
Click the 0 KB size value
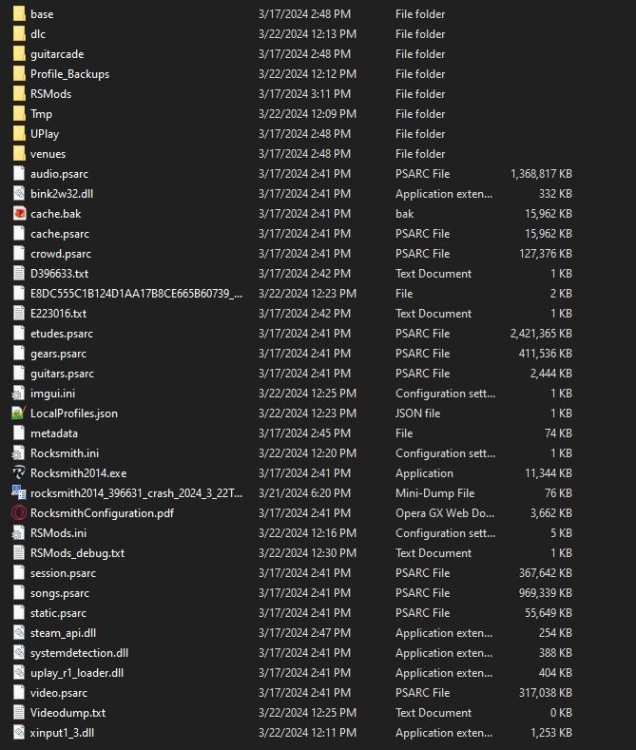click(x=561, y=712)
